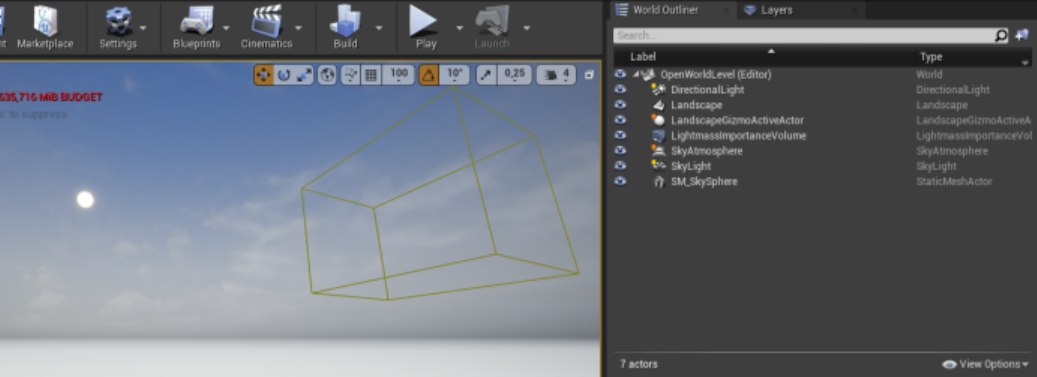The width and height of the screenshot is (1037, 377).
Task: Switch to the World Outliner tab
Action: pos(665,10)
